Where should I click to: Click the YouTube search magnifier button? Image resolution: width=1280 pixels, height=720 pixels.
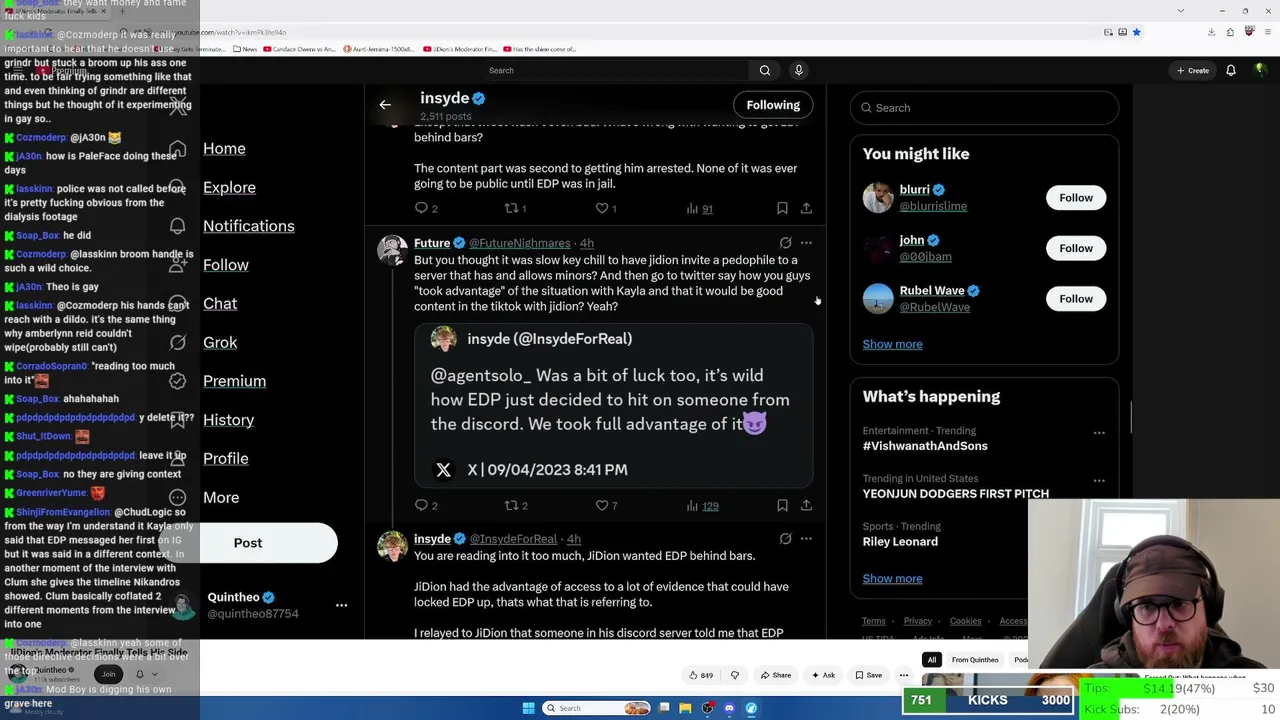coord(765,70)
